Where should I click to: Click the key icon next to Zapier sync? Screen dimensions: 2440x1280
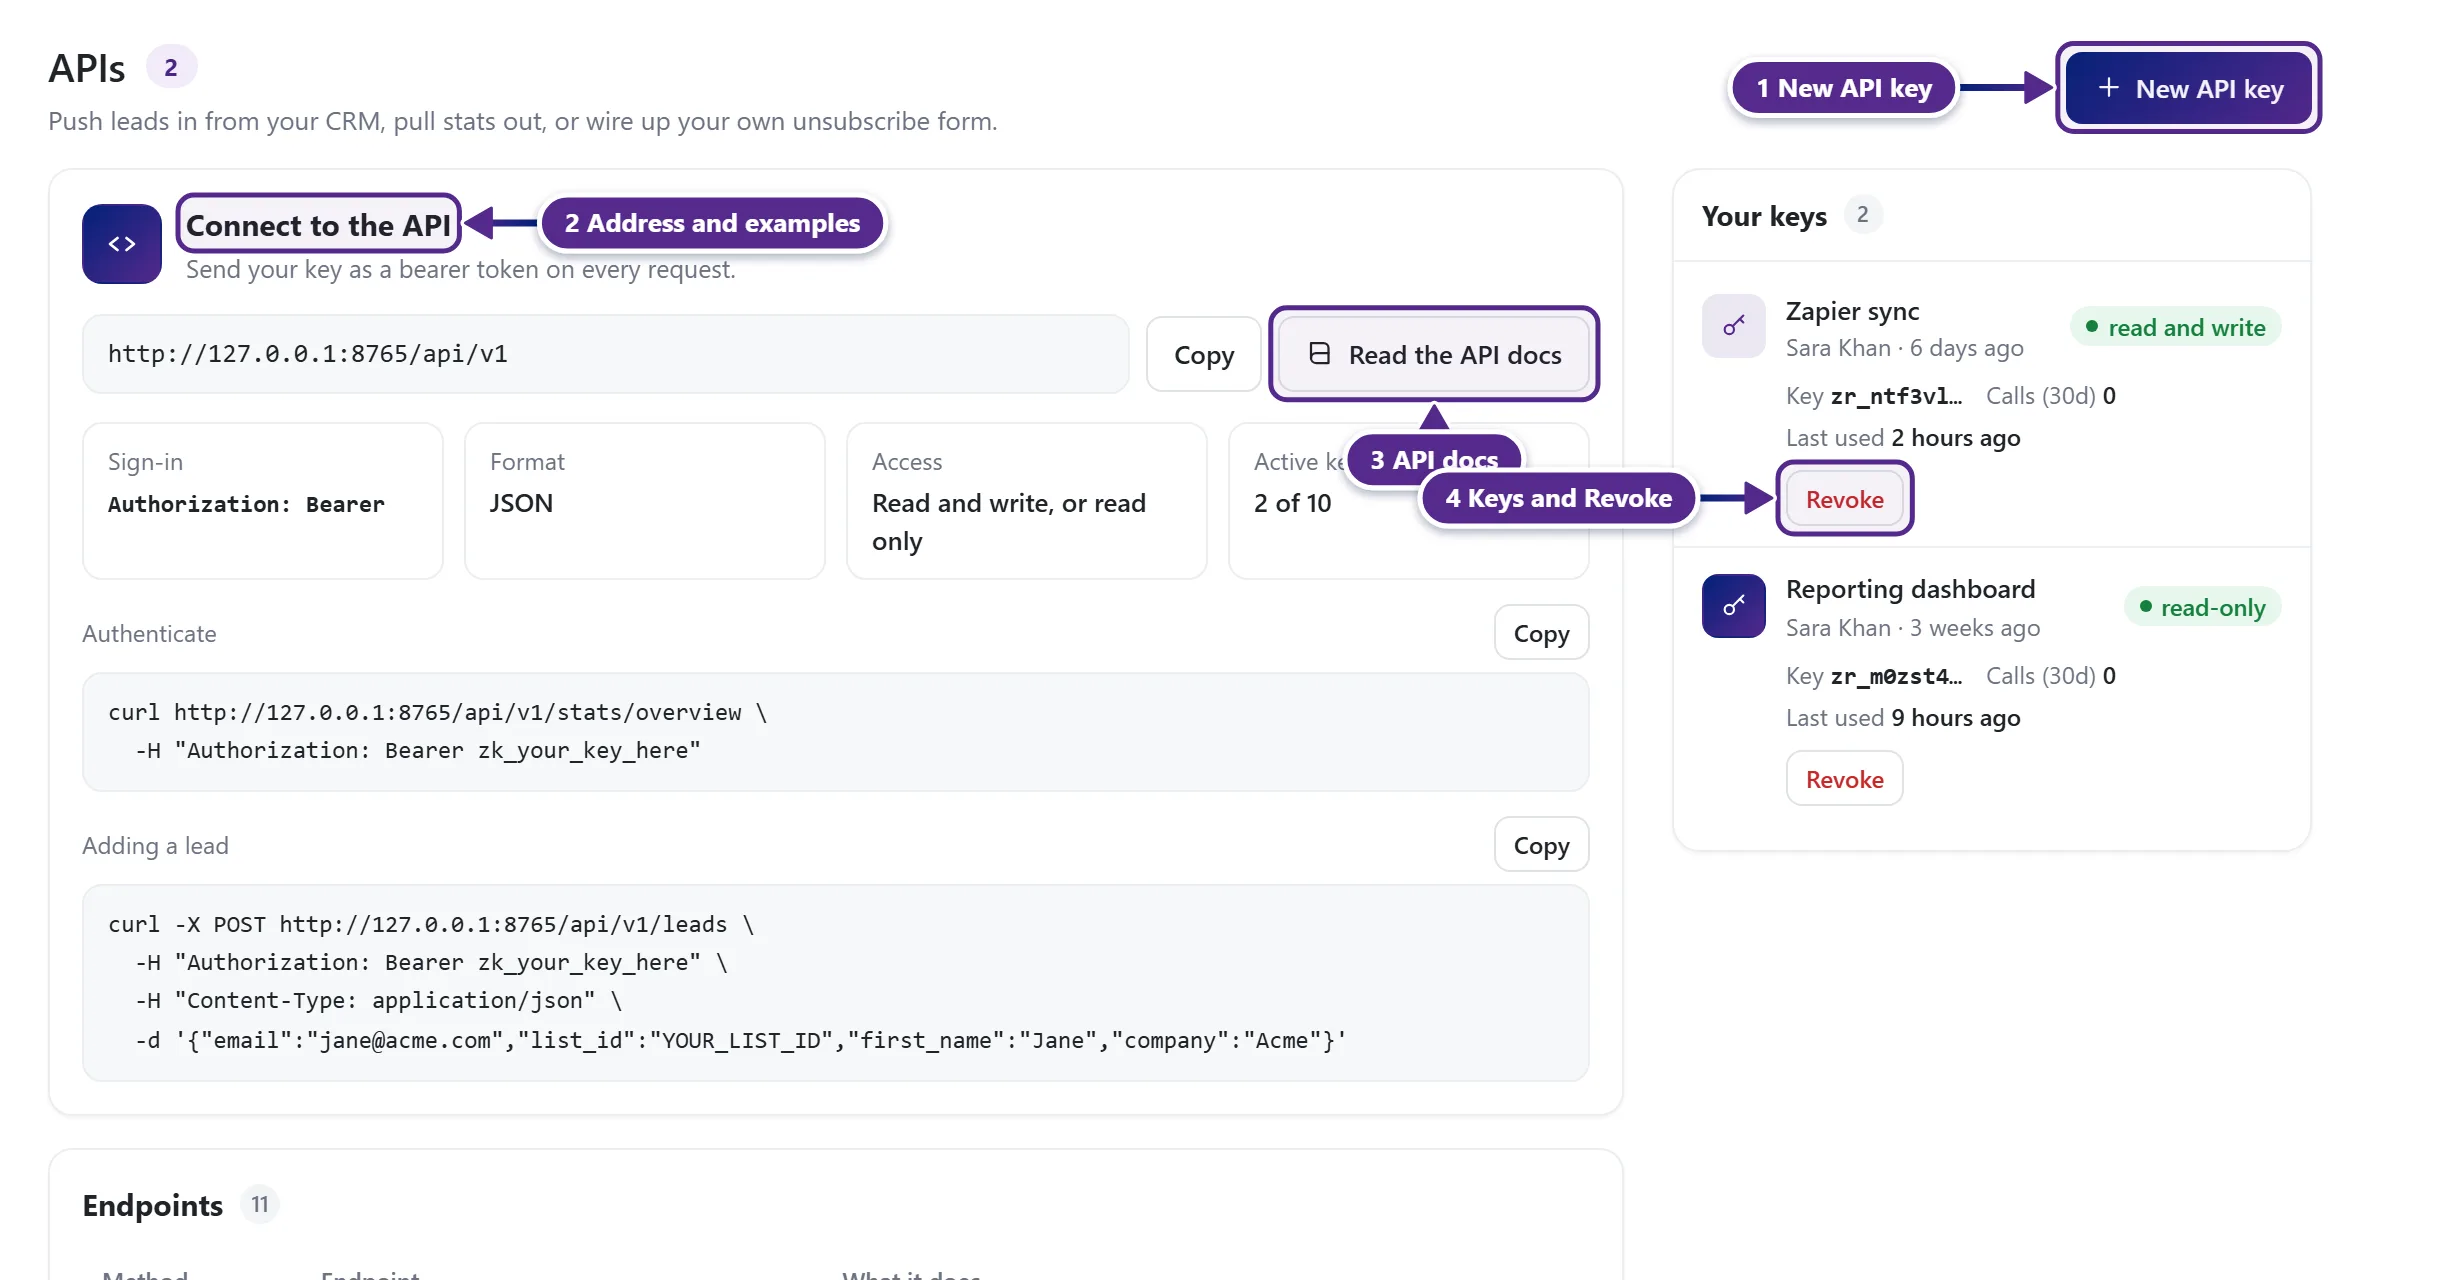pos(1734,325)
